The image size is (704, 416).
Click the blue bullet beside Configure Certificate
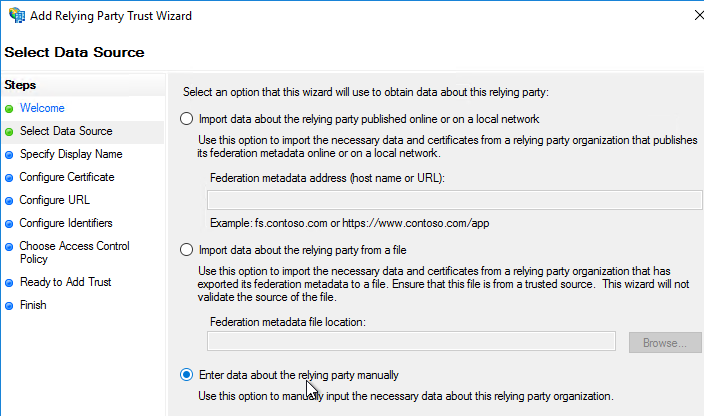tap(9, 178)
